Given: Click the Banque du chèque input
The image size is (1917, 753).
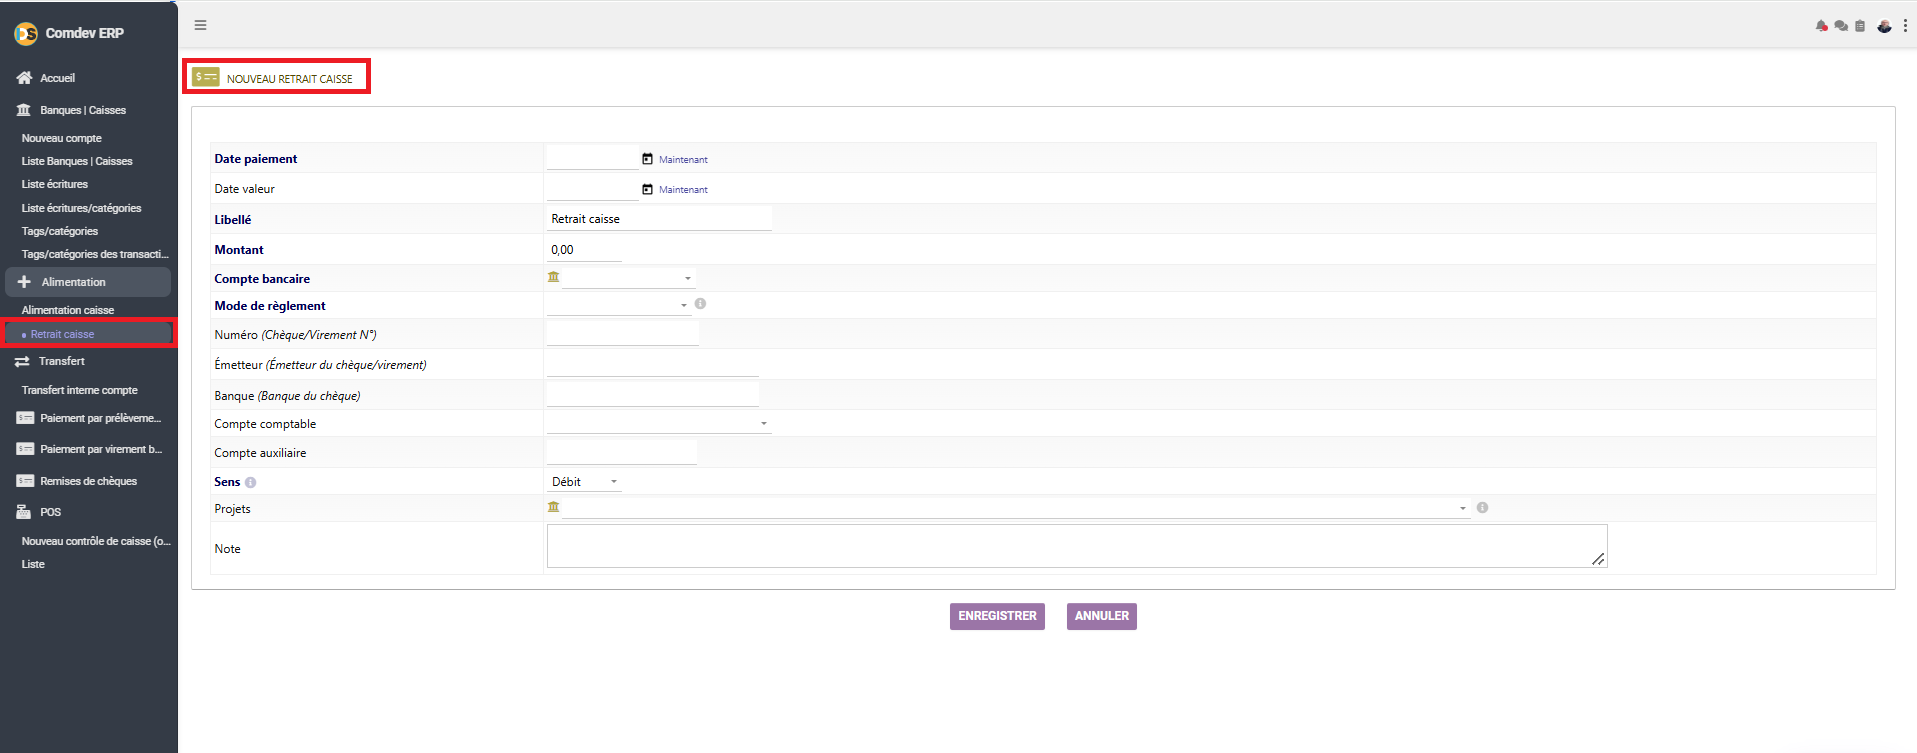Looking at the screenshot, I should coord(653,395).
